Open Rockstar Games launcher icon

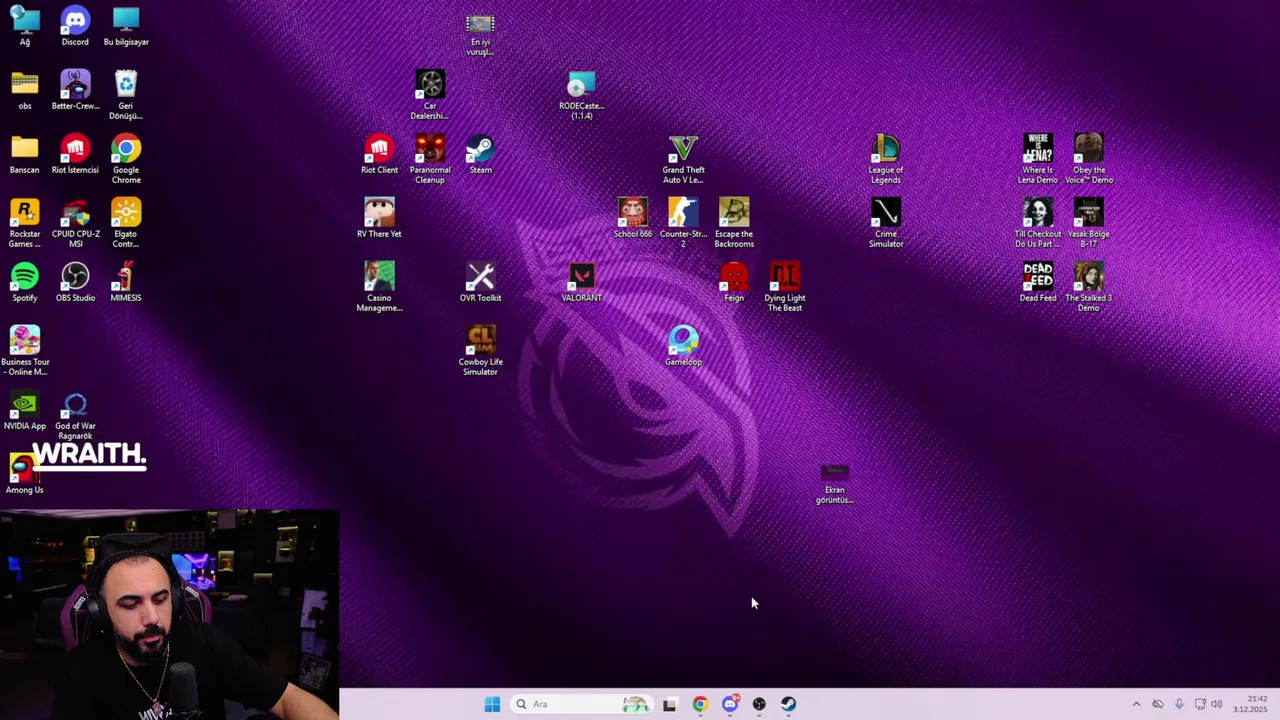(x=25, y=223)
